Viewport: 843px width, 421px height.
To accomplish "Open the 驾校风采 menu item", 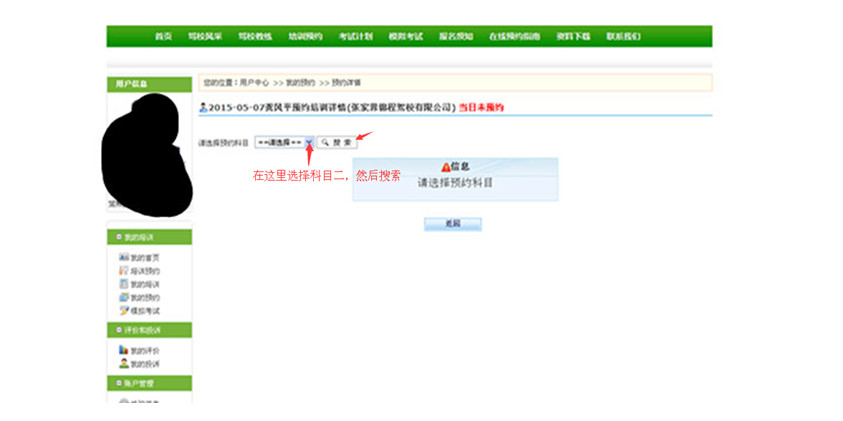I will coord(205,36).
